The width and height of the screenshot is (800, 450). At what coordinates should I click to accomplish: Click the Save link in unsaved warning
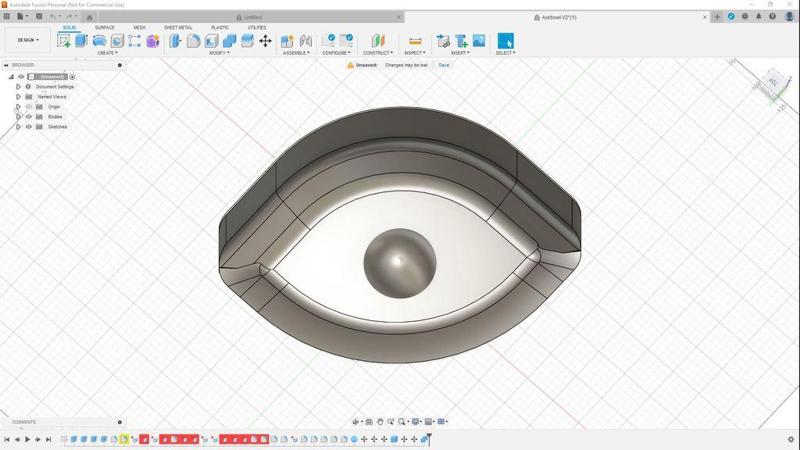click(x=444, y=65)
